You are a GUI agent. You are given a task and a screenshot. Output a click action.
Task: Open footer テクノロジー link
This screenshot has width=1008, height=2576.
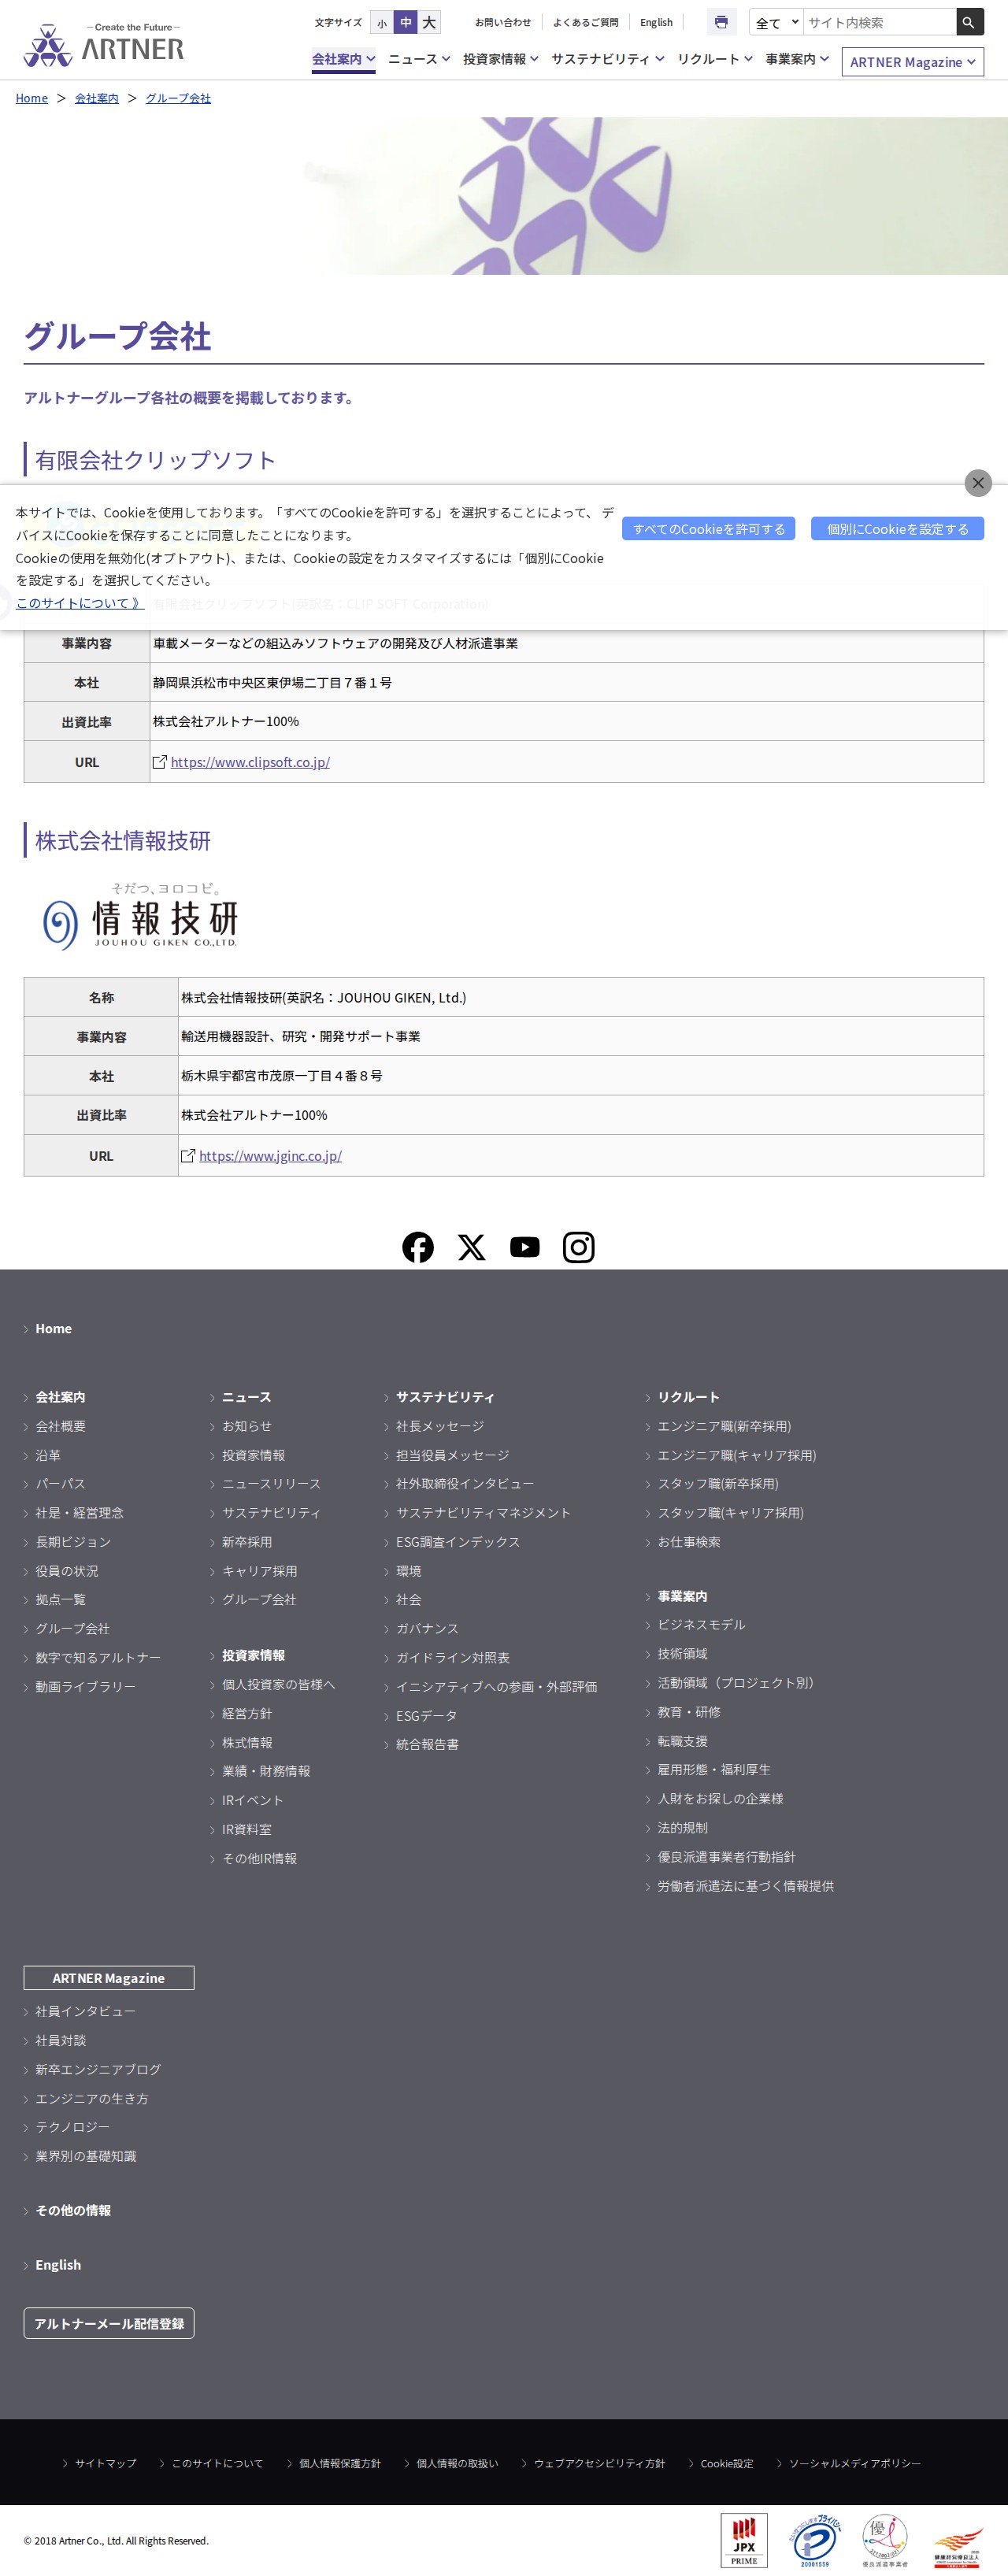[73, 2127]
